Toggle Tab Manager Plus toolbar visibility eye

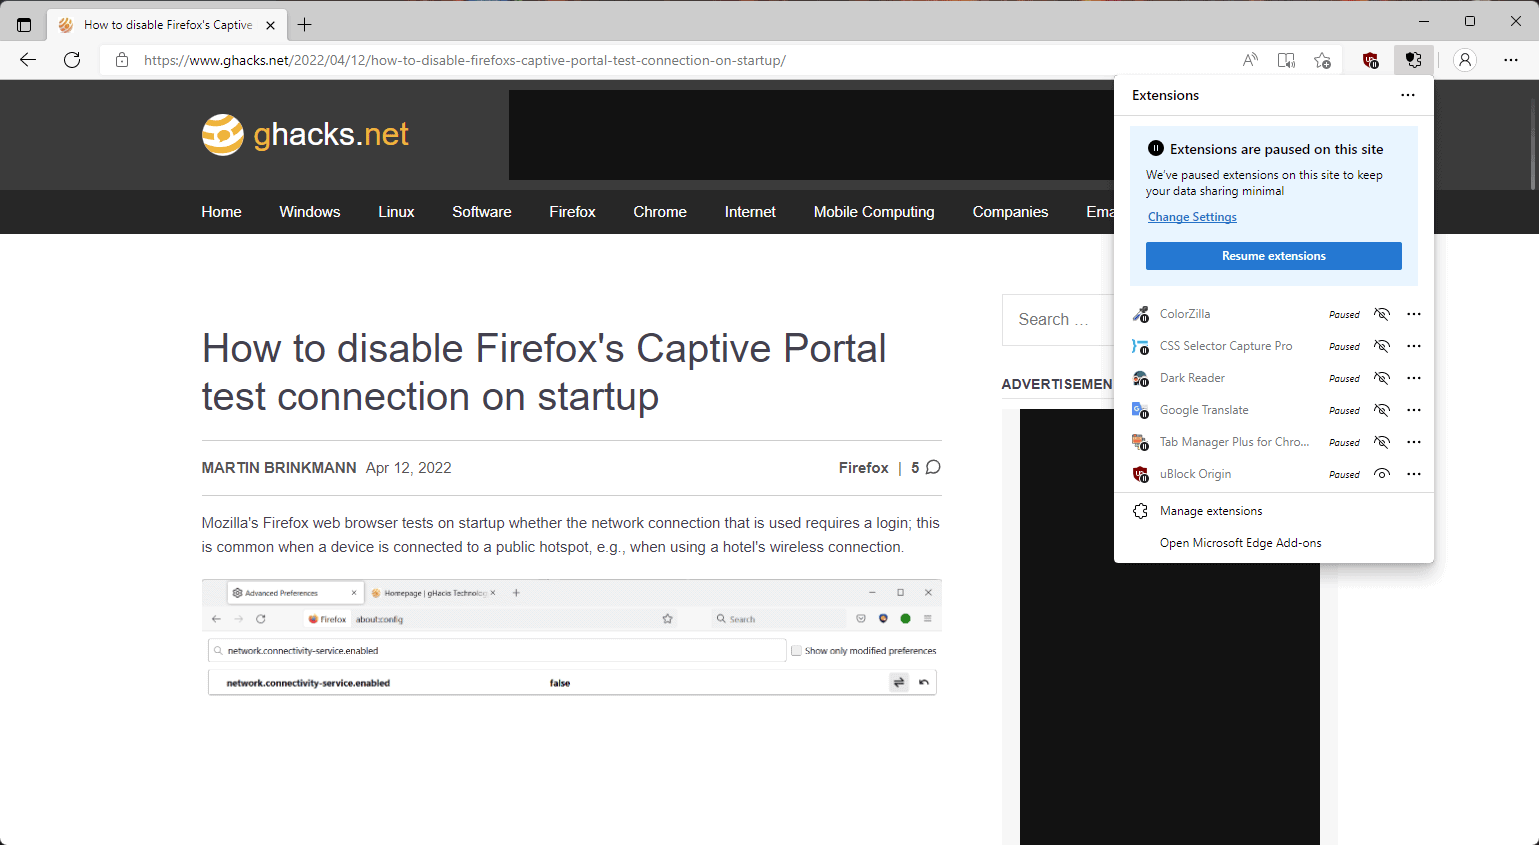[x=1382, y=442]
